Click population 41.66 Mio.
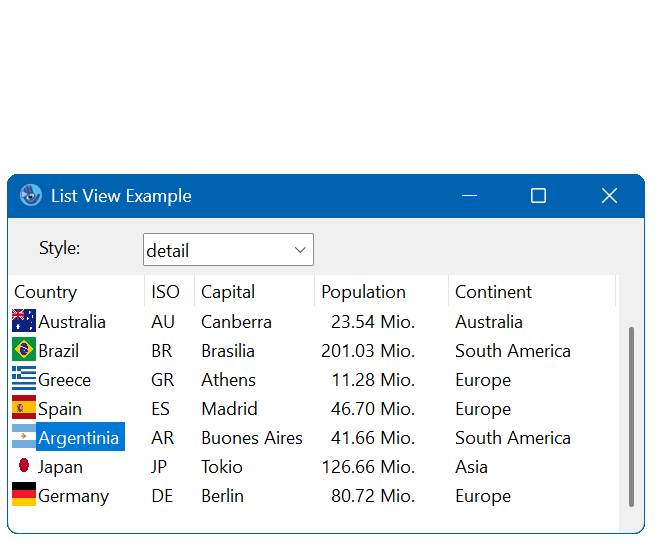The width and height of the screenshot is (664, 550). coord(373,438)
